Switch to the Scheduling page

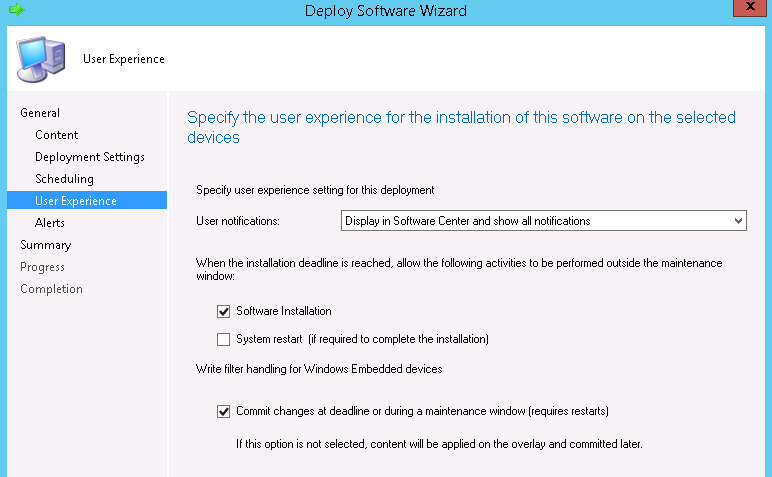coord(64,179)
